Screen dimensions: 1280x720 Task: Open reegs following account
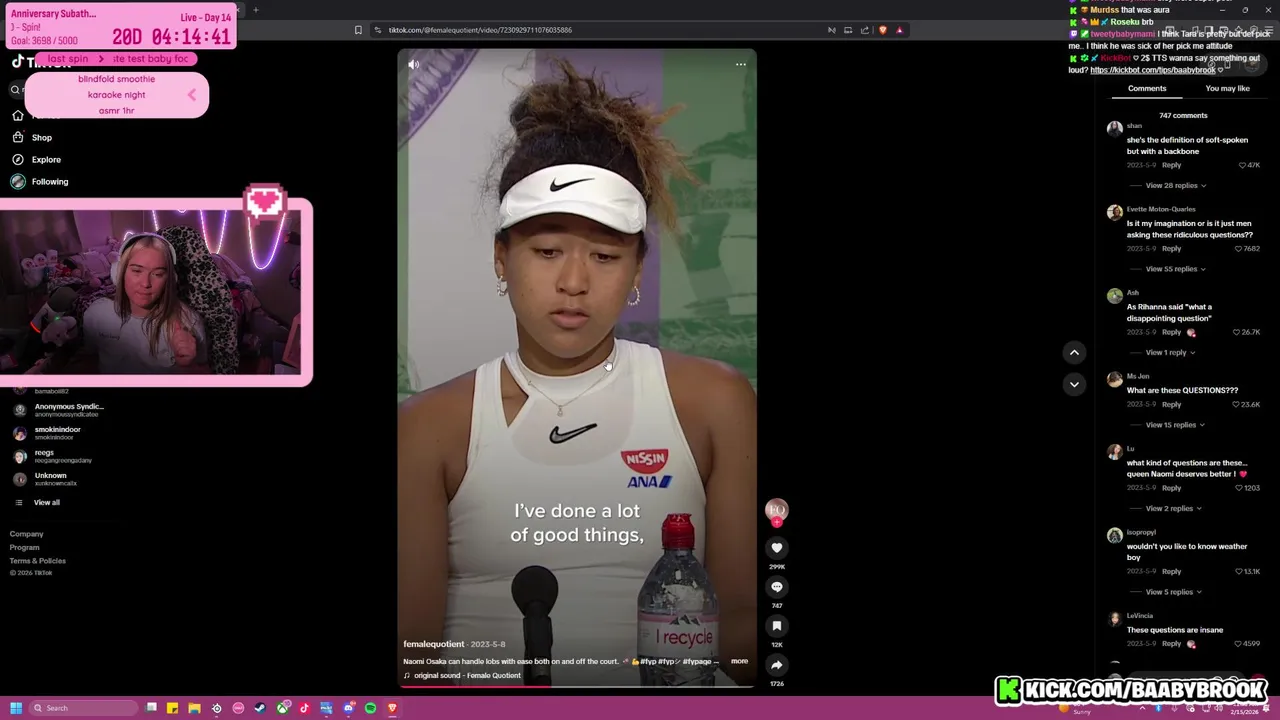coord(53,456)
